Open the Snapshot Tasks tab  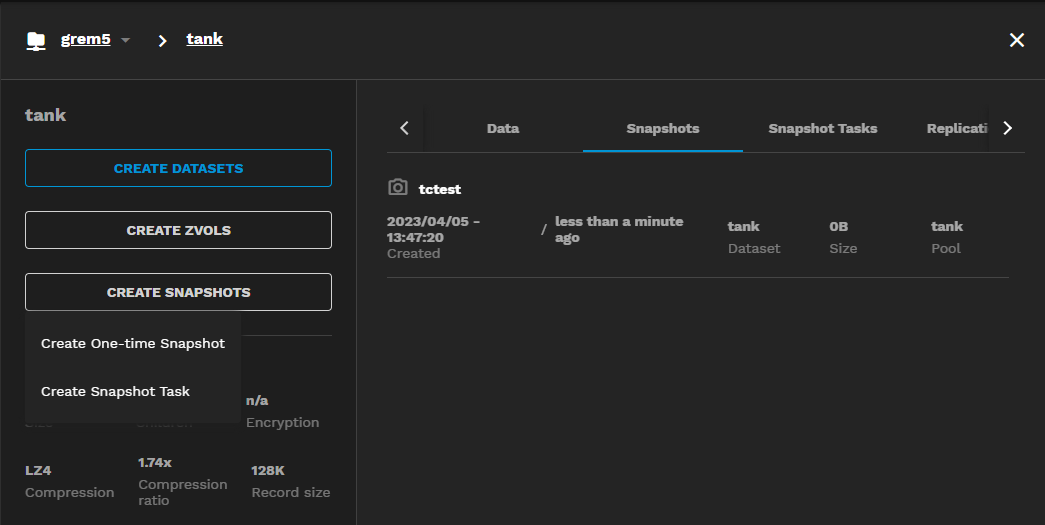tap(823, 128)
